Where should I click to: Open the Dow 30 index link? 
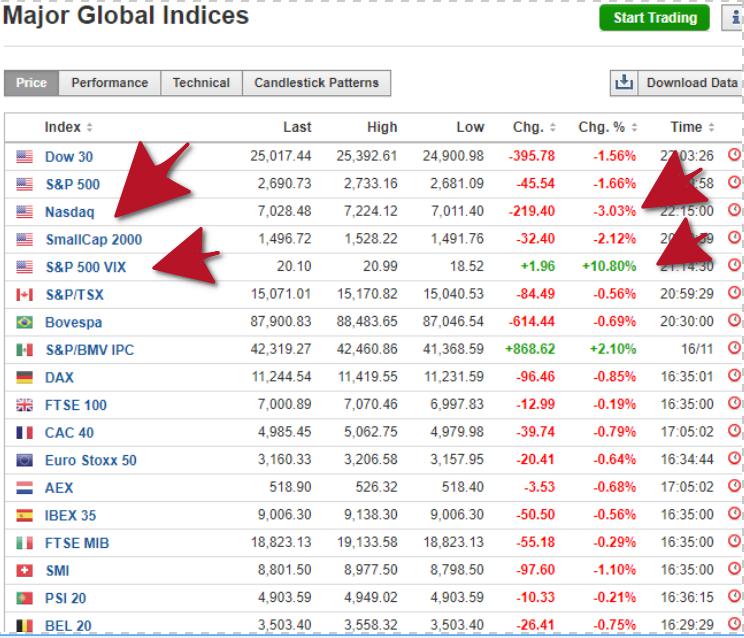pos(69,157)
